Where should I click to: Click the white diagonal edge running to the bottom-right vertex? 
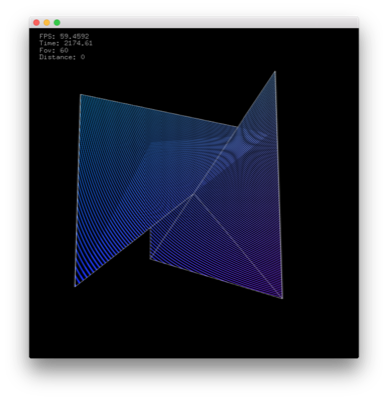click(238, 246)
